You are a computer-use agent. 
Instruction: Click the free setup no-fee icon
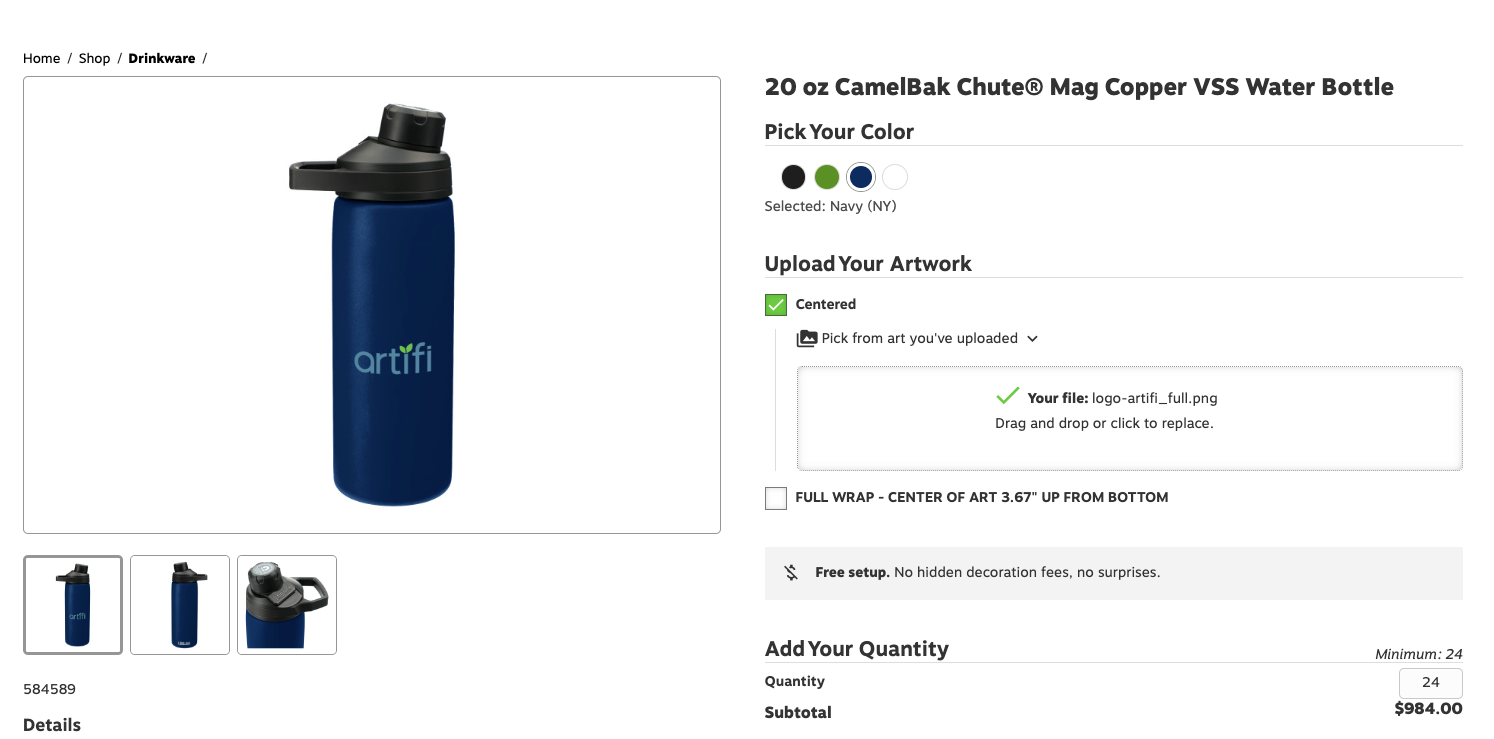click(790, 572)
